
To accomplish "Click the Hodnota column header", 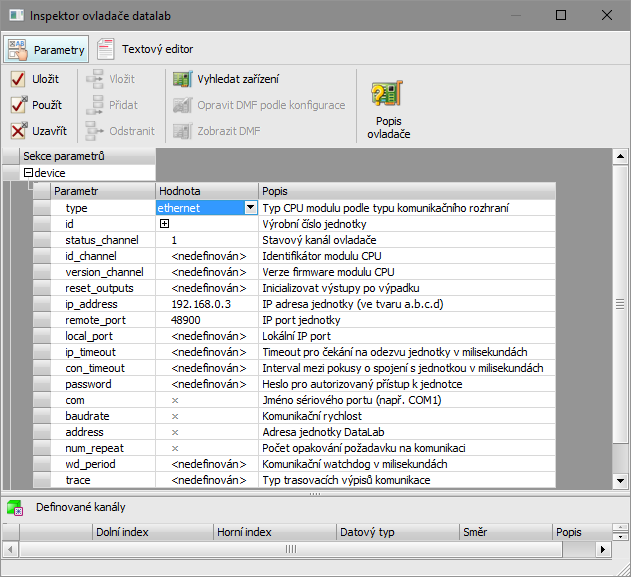I will click(x=207, y=191).
